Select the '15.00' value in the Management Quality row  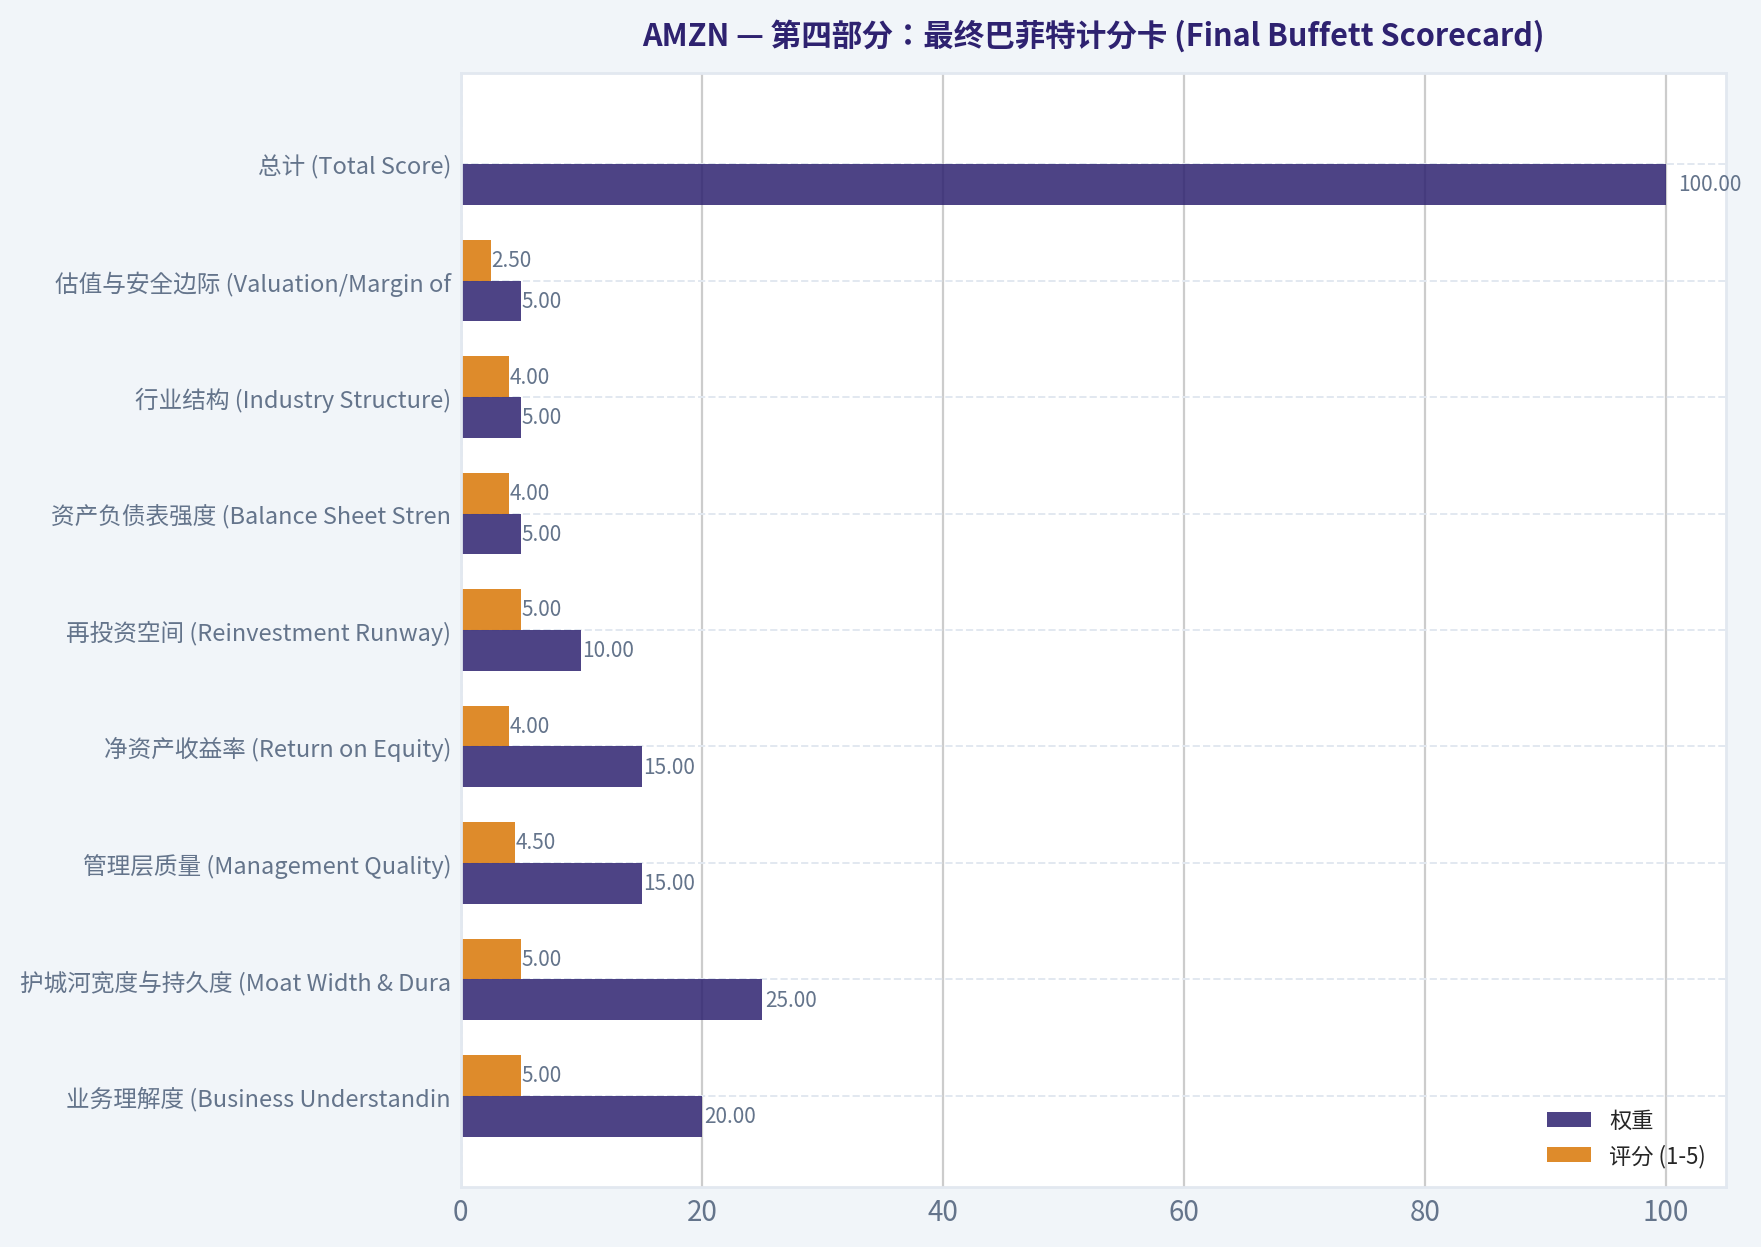tap(669, 883)
